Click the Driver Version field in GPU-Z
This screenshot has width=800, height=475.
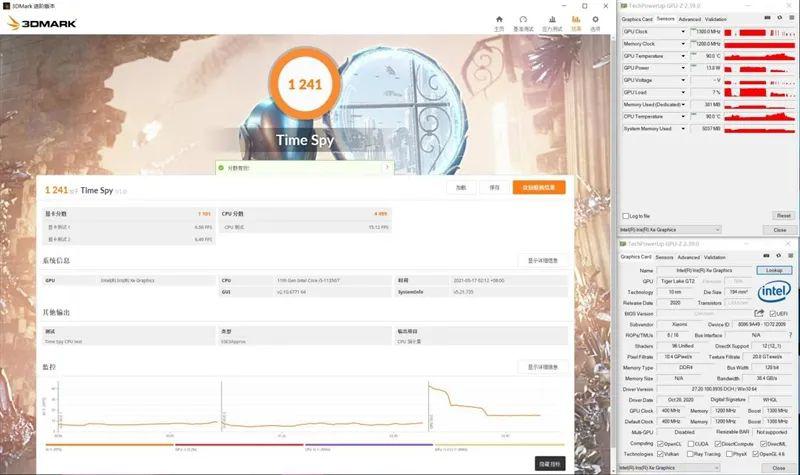pyautogui.click(x=724, y=389)
